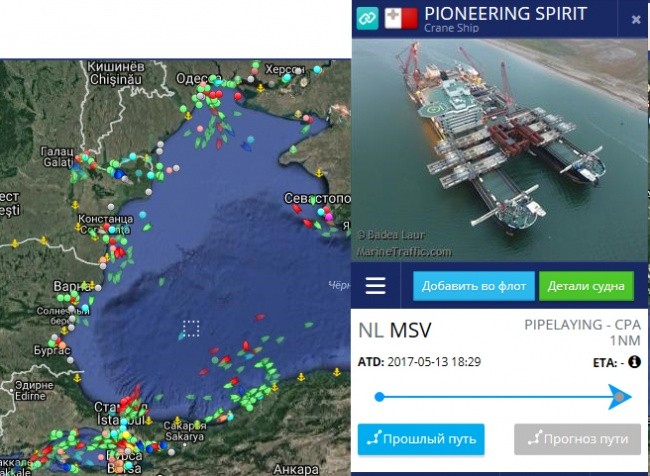The image size is (650, 476).
Task: Click the Одесса city label on map
Action: 195,78
